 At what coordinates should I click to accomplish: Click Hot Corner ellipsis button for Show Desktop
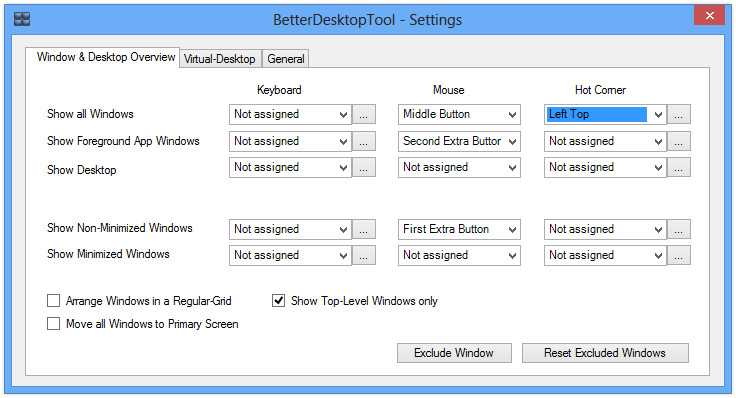[679, 167]
